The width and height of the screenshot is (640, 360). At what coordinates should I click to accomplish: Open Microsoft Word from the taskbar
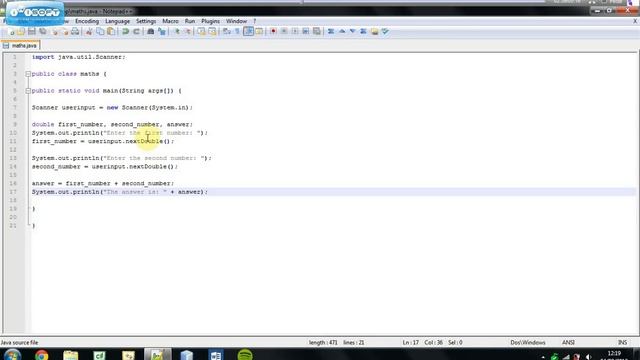tap(216, 355)
